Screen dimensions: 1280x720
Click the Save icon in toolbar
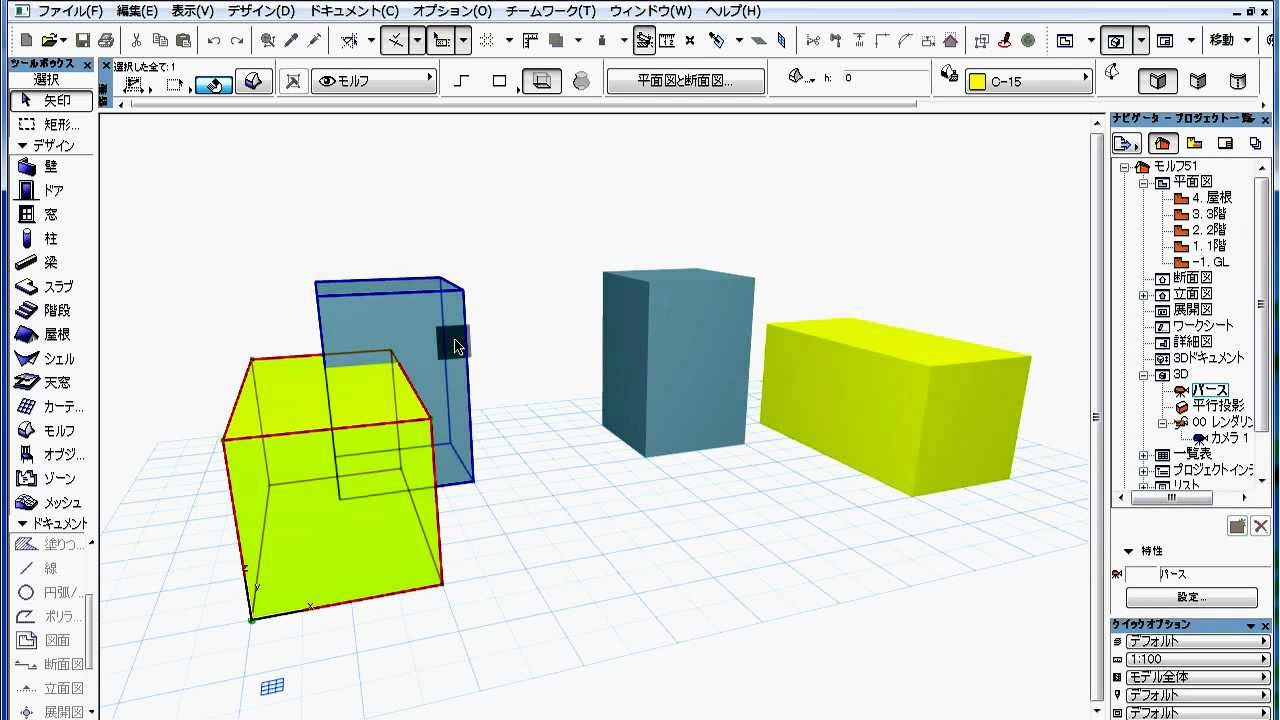tap(83, 41)
